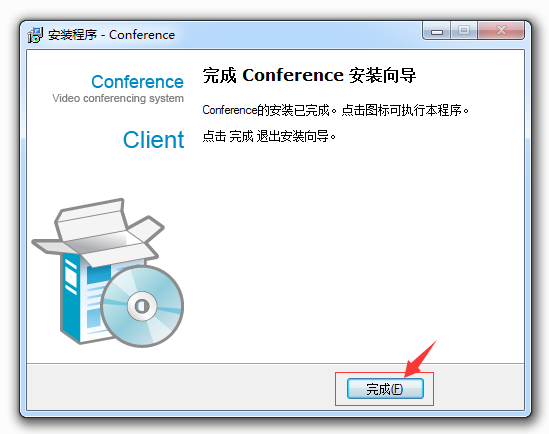Click the center hole of the CD
This screenshot has width=549, height=434.
142,306
